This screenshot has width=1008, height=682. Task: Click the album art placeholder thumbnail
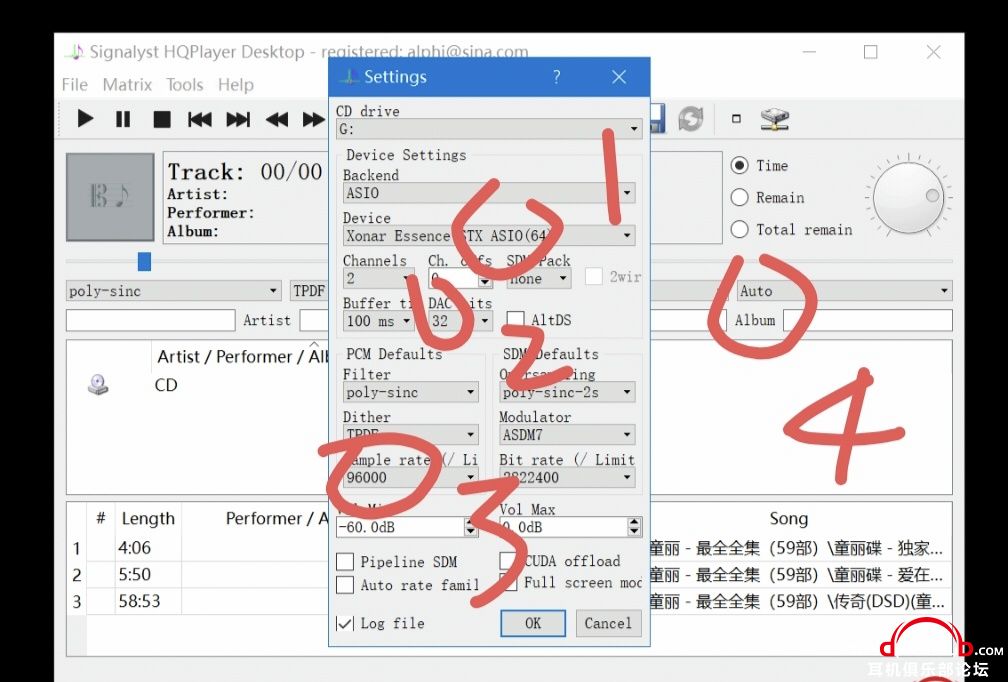(110, 197)
